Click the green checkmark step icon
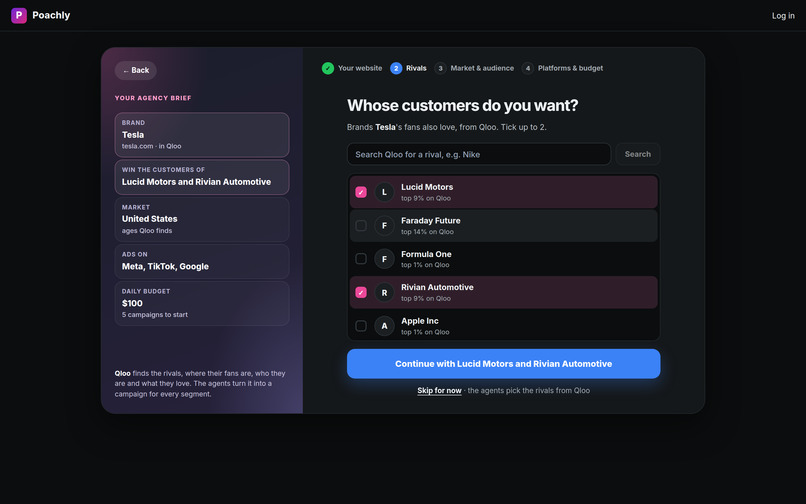Image resolution: width=806 pixels, height=504 pixels. [328, 68]
